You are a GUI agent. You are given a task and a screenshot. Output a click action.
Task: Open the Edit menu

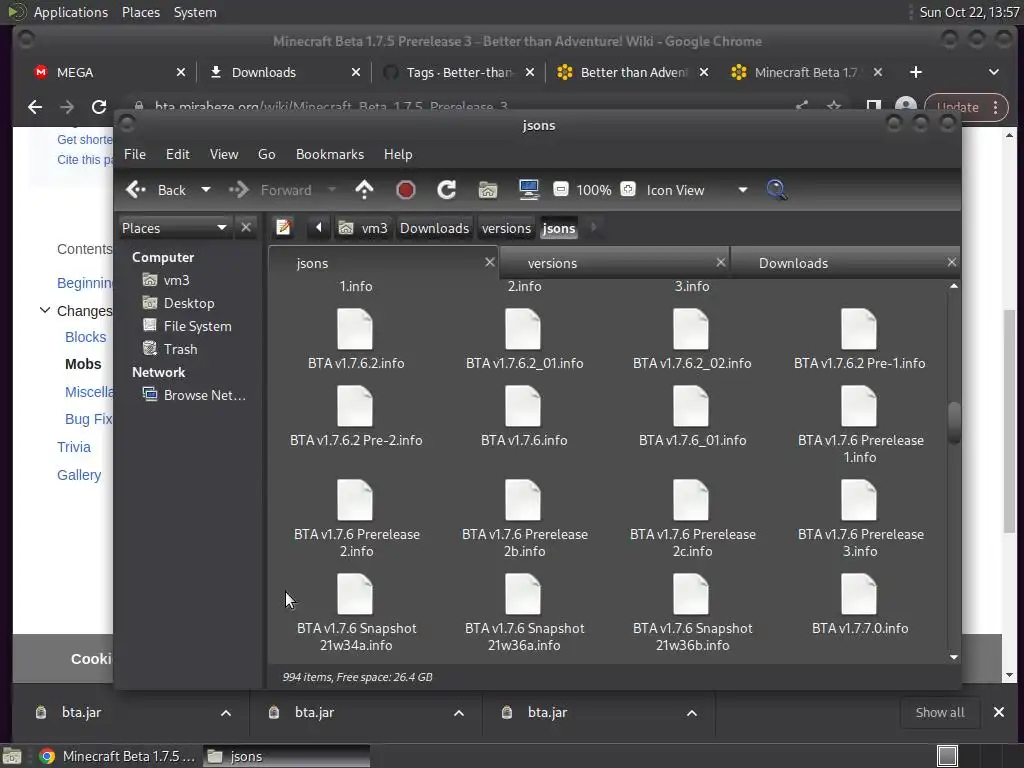(178, 154)
